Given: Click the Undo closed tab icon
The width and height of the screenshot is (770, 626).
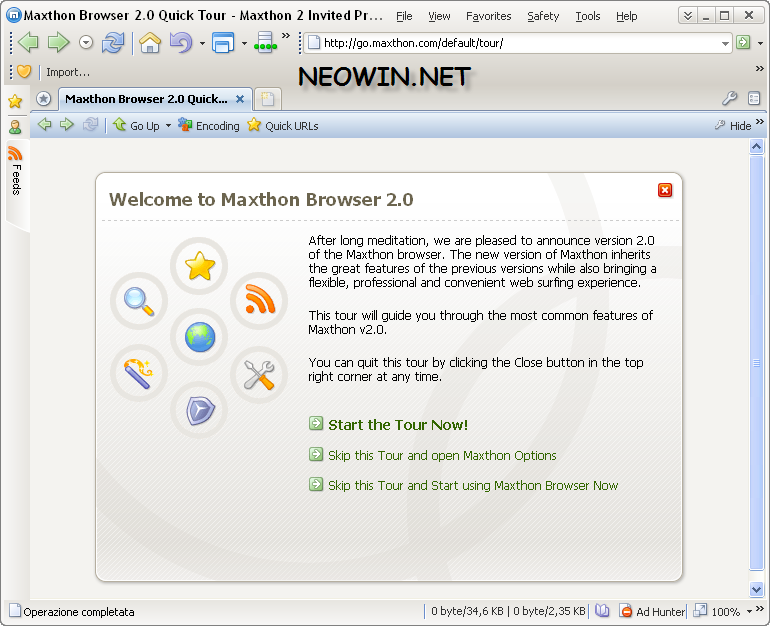Looking at the screenshot, I should (x=181, y=43).
